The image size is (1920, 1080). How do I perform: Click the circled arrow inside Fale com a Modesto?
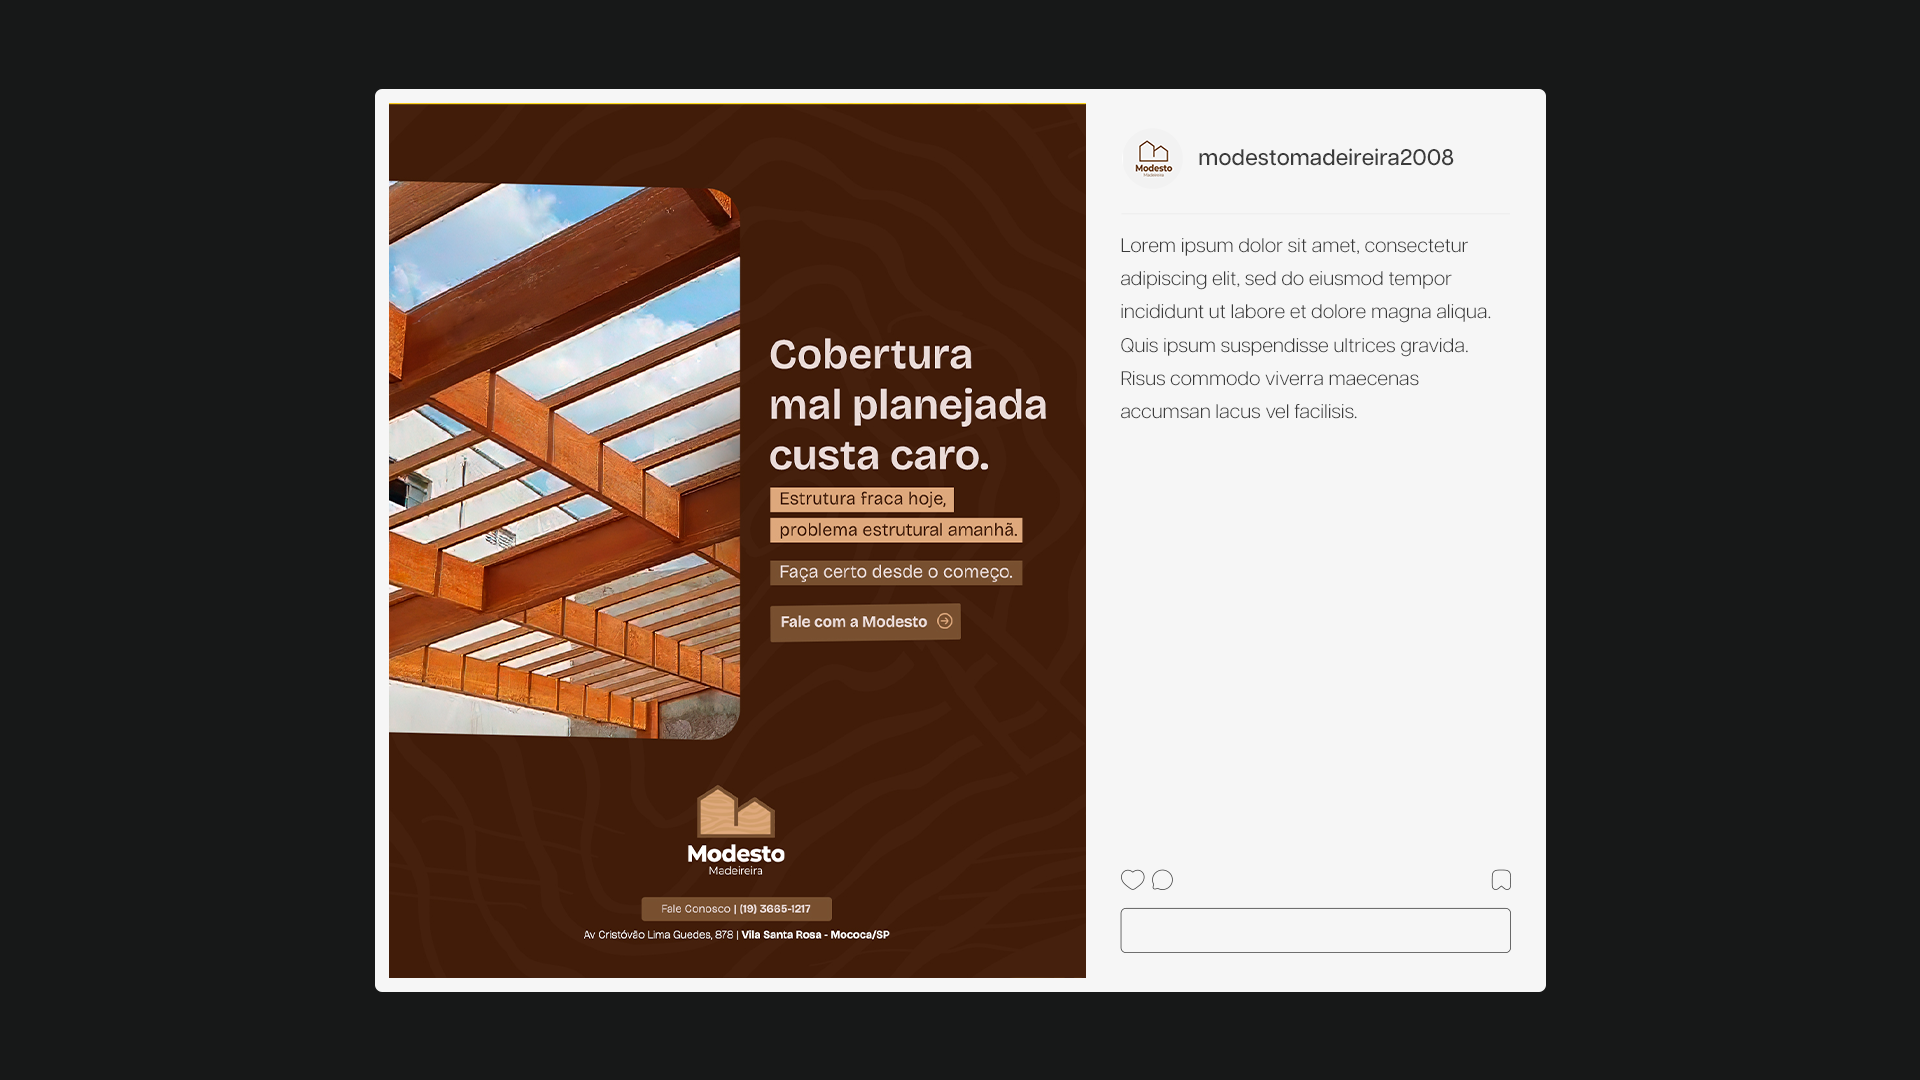pos(945,621)
